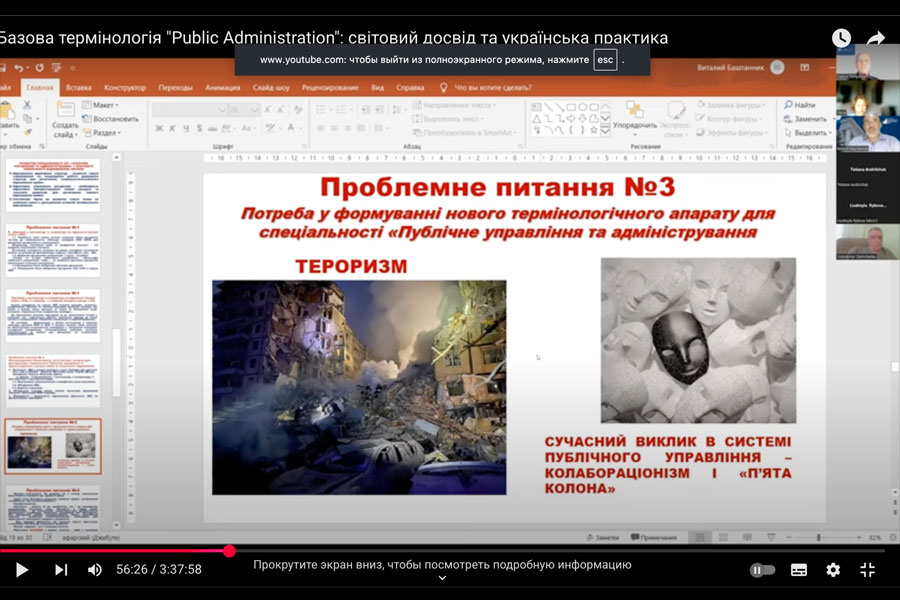Expand video details with the down chevron
The width and height of the screenshot is (900, 600).
[442, 578]
